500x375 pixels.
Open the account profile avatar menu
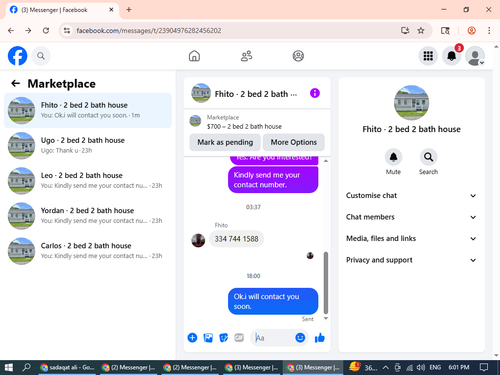(475, 56)
